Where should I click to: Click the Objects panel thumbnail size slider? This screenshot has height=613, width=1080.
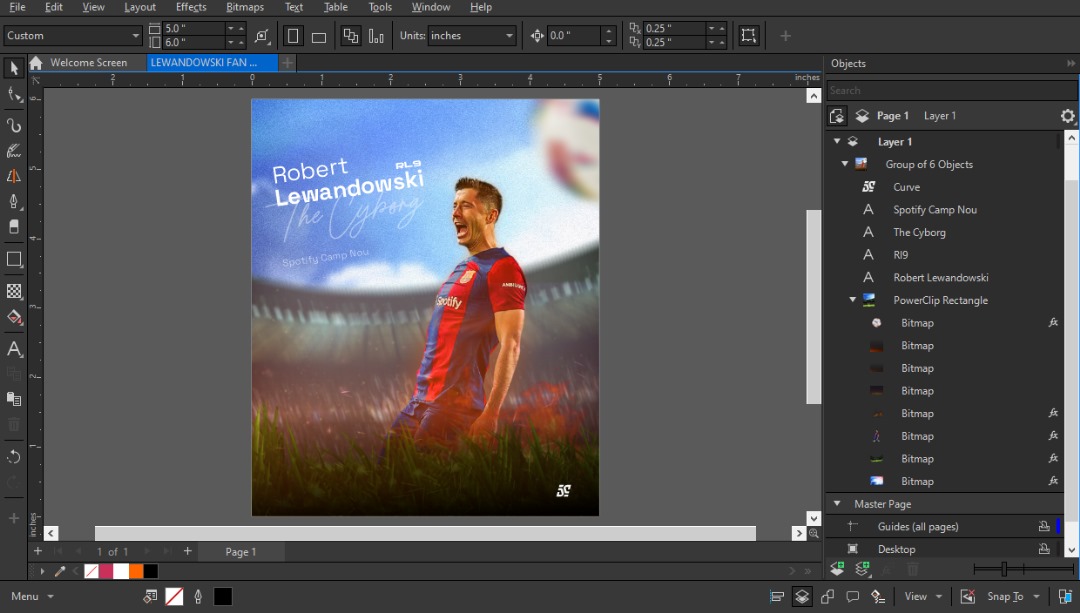pos(1004,569)
